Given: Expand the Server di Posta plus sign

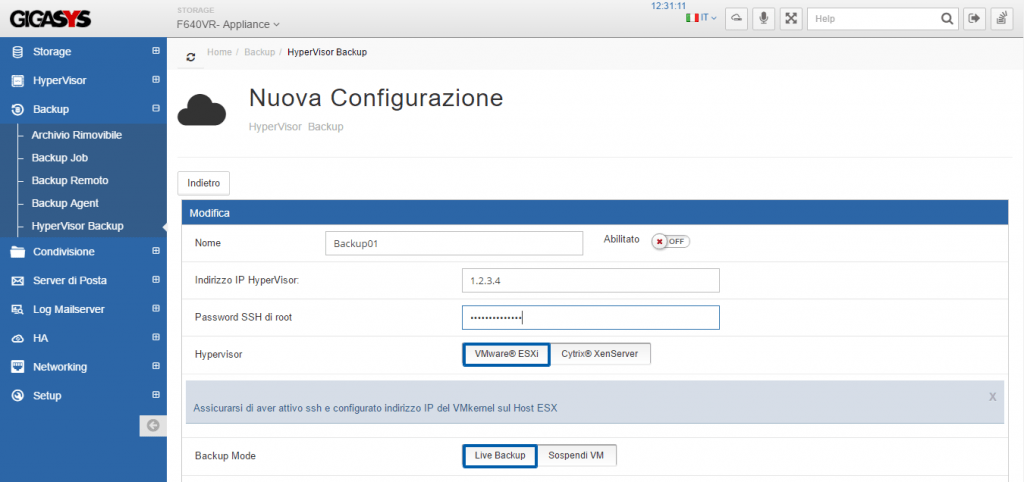Looking at the screenshot, I should (x=155, y=280).
